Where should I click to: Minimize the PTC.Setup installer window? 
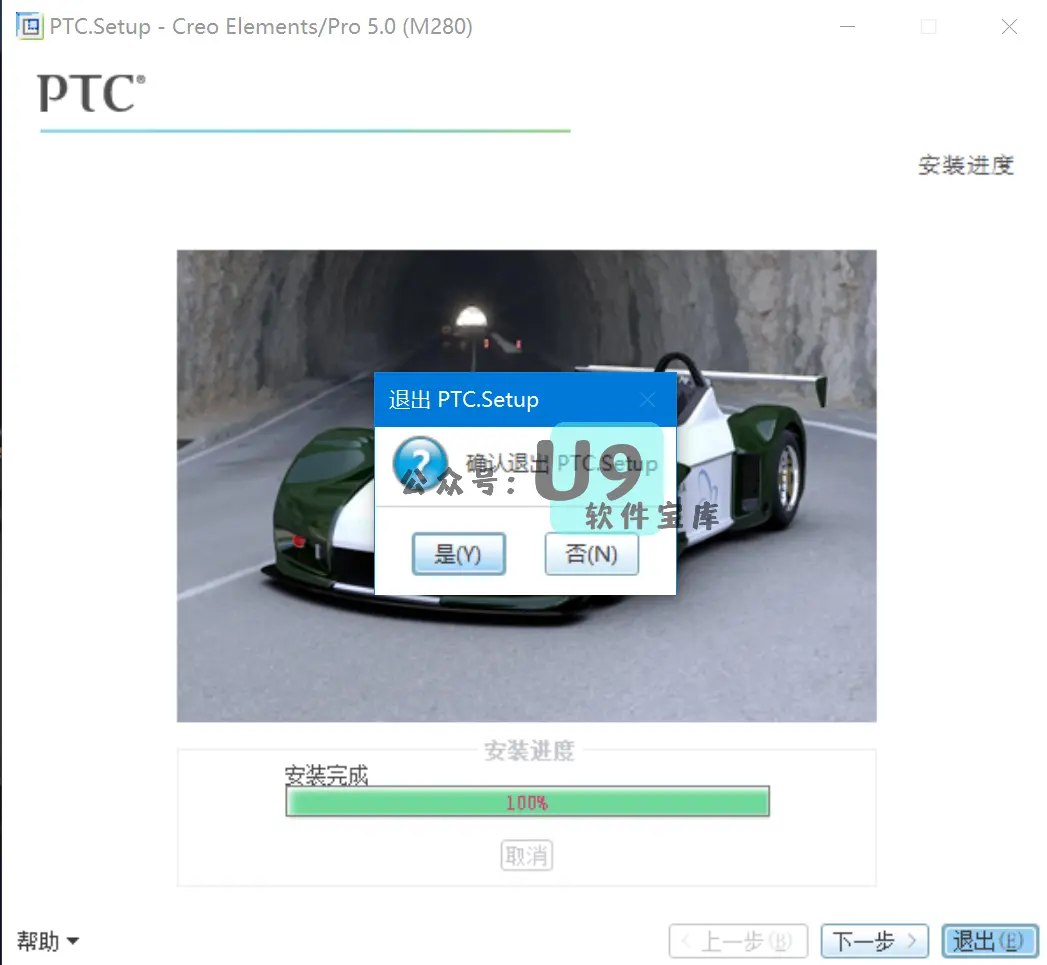[x=847, y=27]
